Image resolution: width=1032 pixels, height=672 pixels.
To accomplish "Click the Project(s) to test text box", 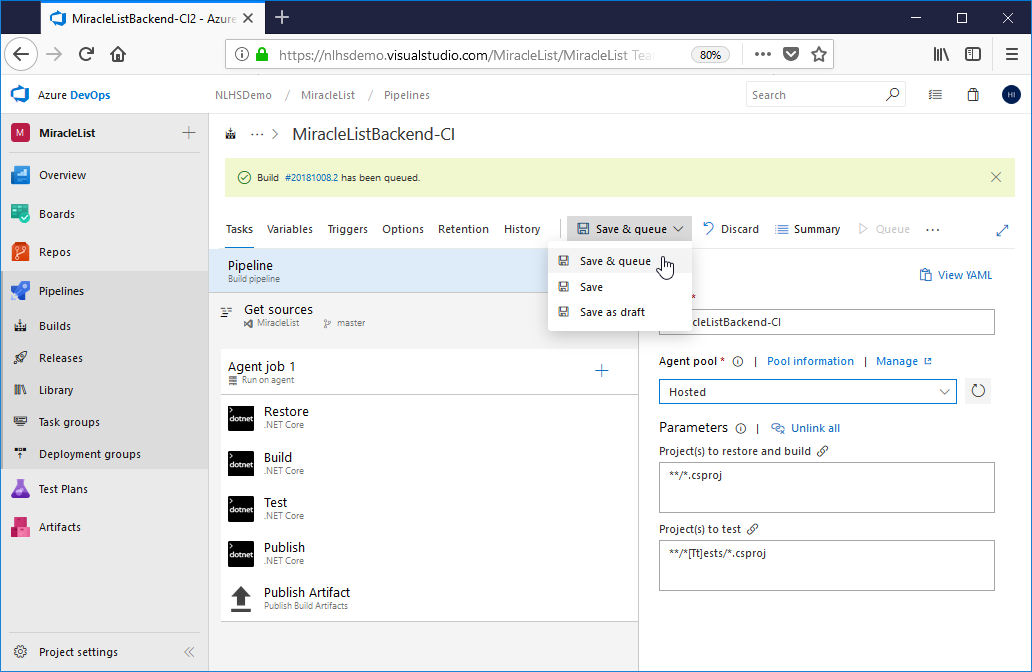I will 827,565.
